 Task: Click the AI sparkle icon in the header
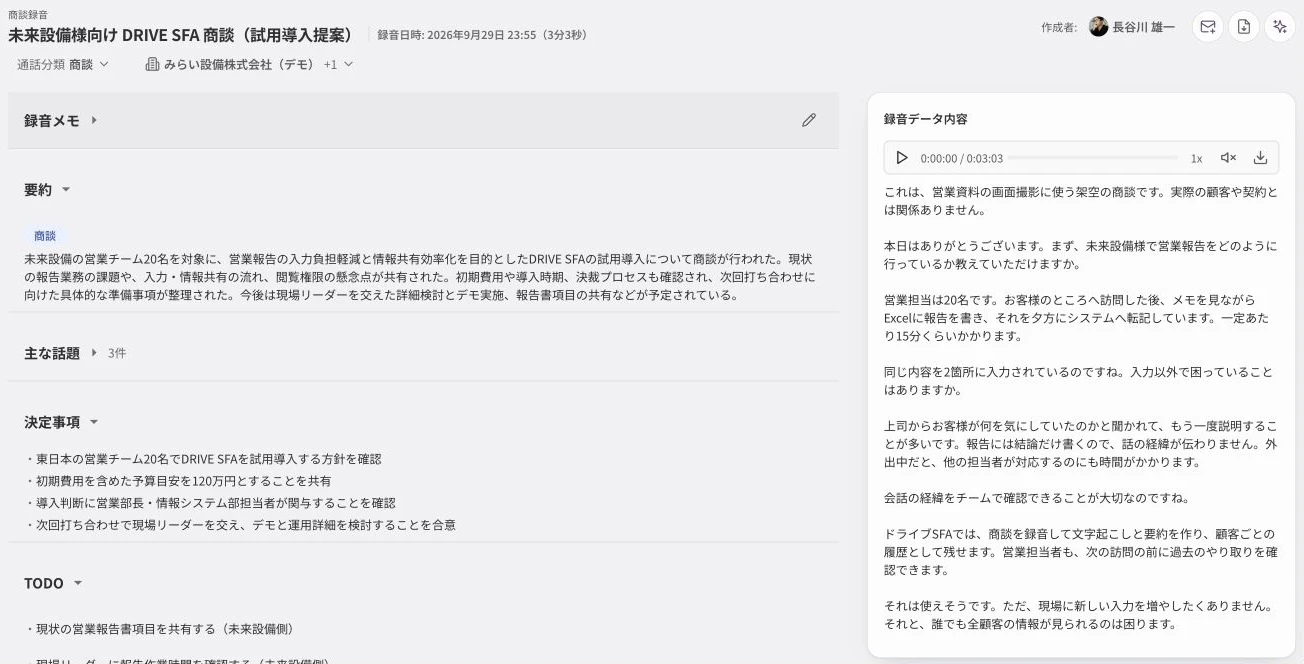[x=1280, y=27]
